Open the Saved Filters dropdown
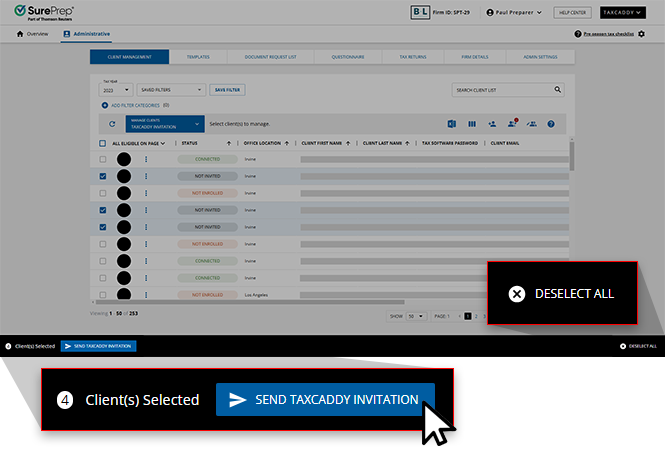The image size is (665, 459). click(171, 90)
